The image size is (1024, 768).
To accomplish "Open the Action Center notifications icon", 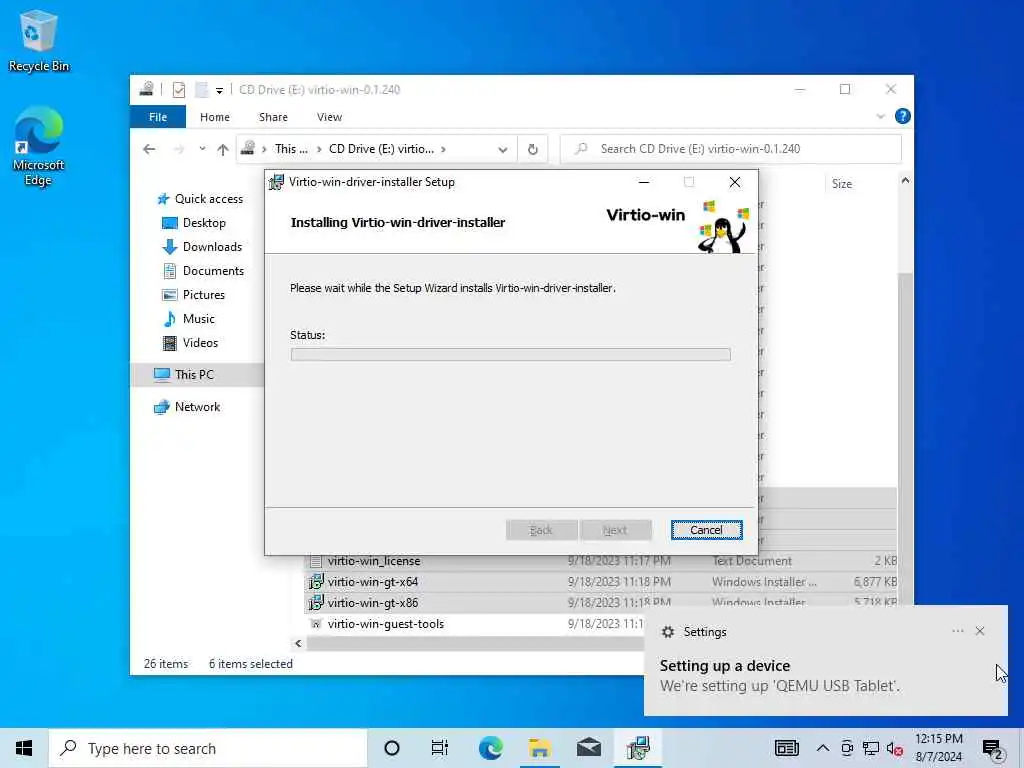I will coord(992,749).
